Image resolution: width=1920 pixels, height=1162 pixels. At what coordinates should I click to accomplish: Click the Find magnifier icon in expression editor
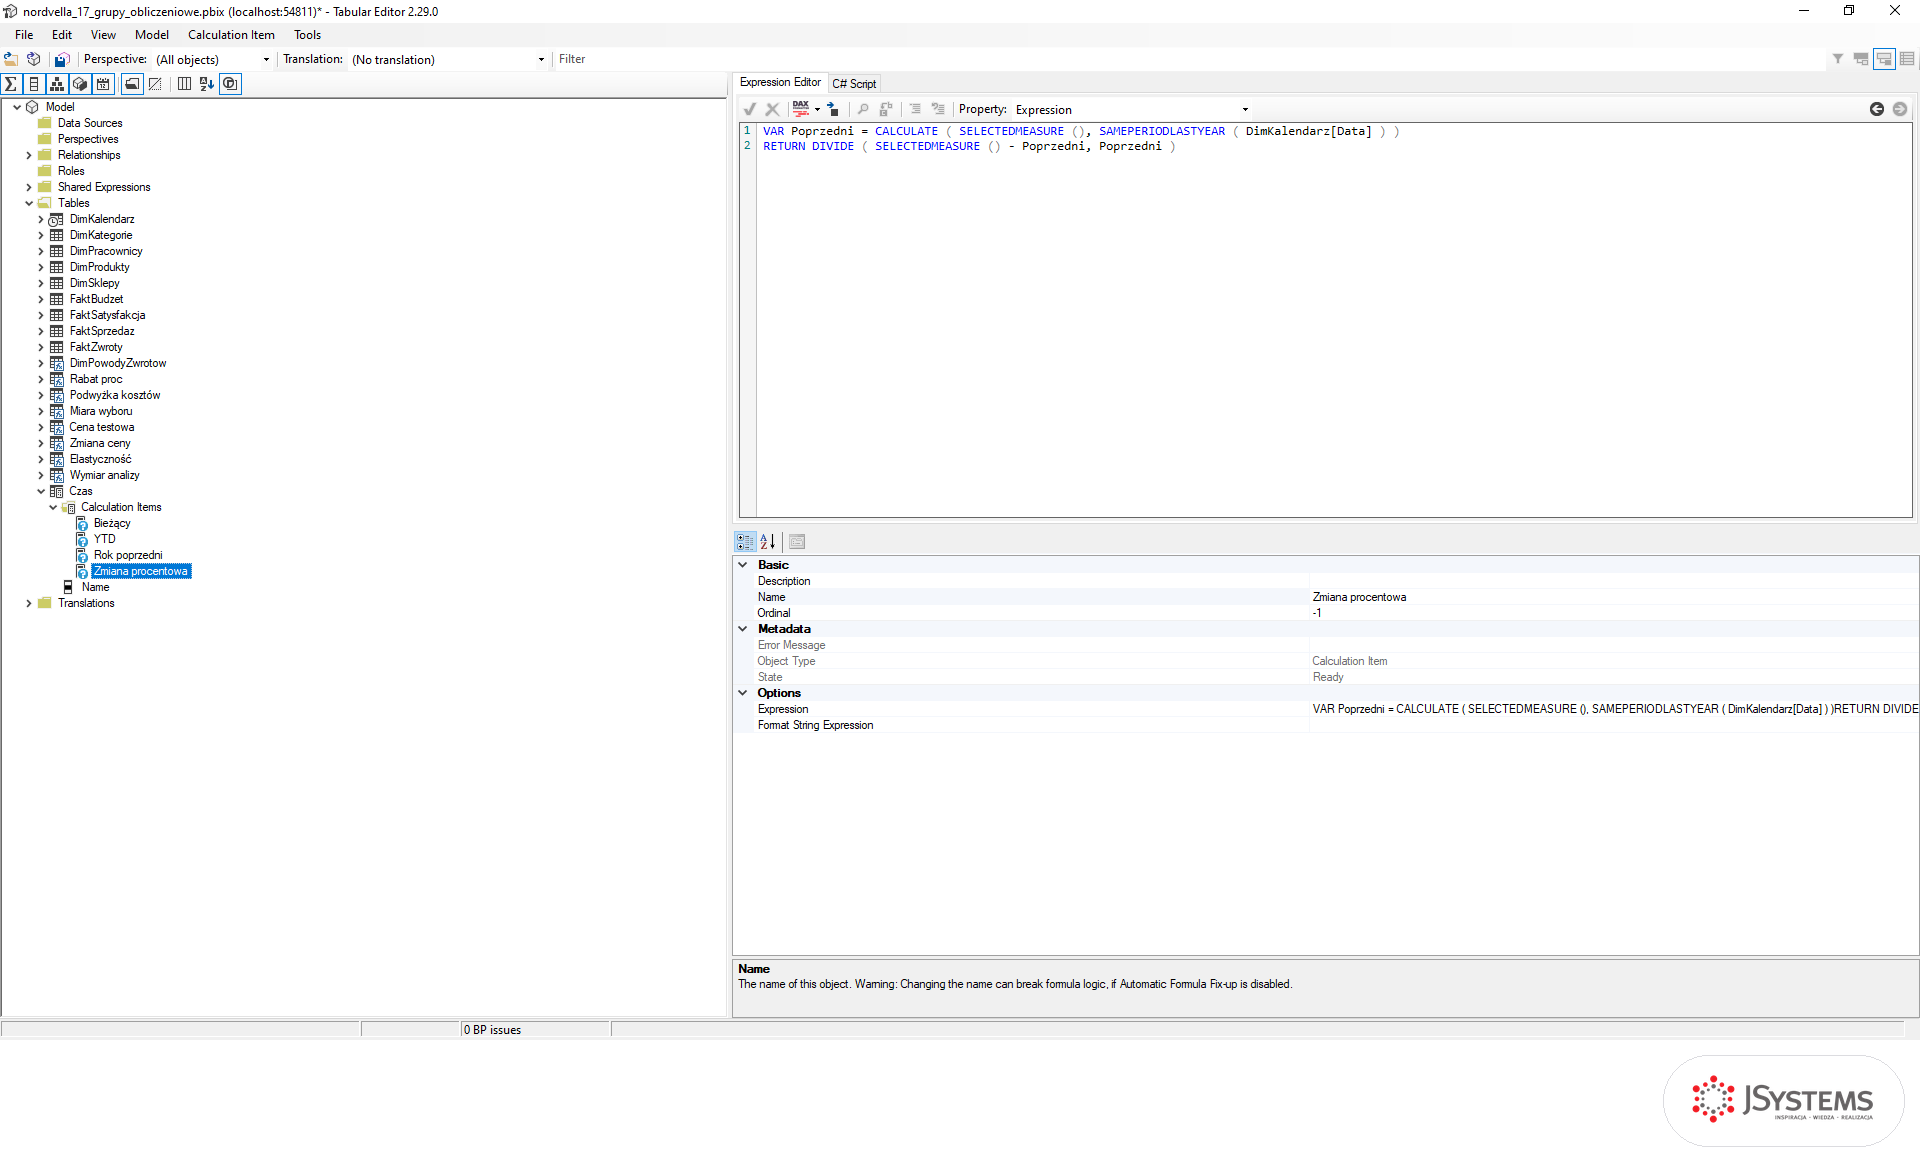point(863,109)
